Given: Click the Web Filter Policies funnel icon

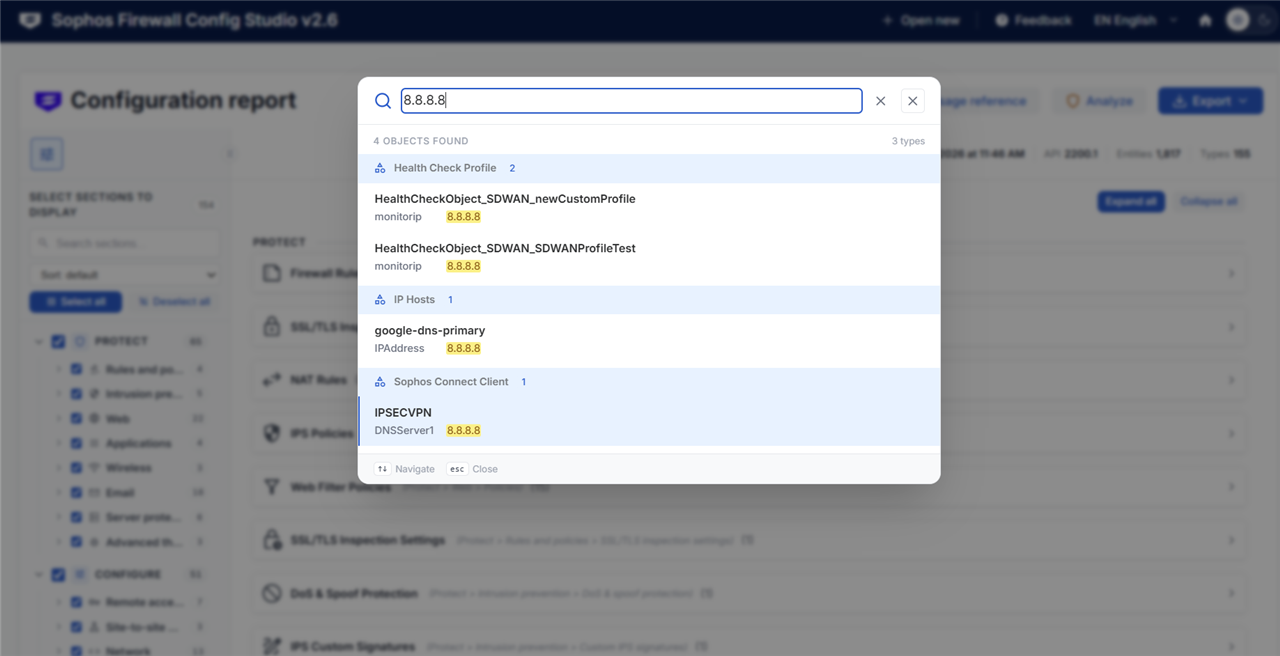Looking at the screenshot, I should pos(271,487).
